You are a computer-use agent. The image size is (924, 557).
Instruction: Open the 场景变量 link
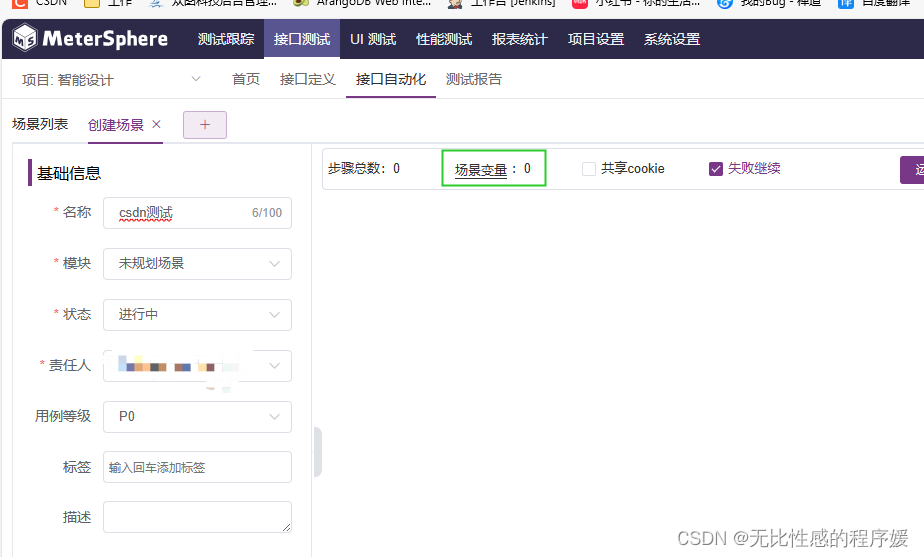click(481, 170)
